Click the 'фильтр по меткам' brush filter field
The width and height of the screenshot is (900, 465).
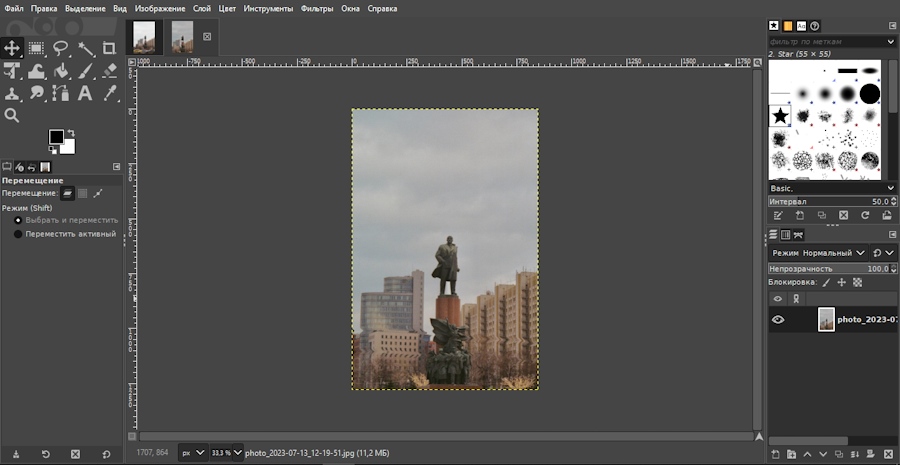[x=825, y=42]
